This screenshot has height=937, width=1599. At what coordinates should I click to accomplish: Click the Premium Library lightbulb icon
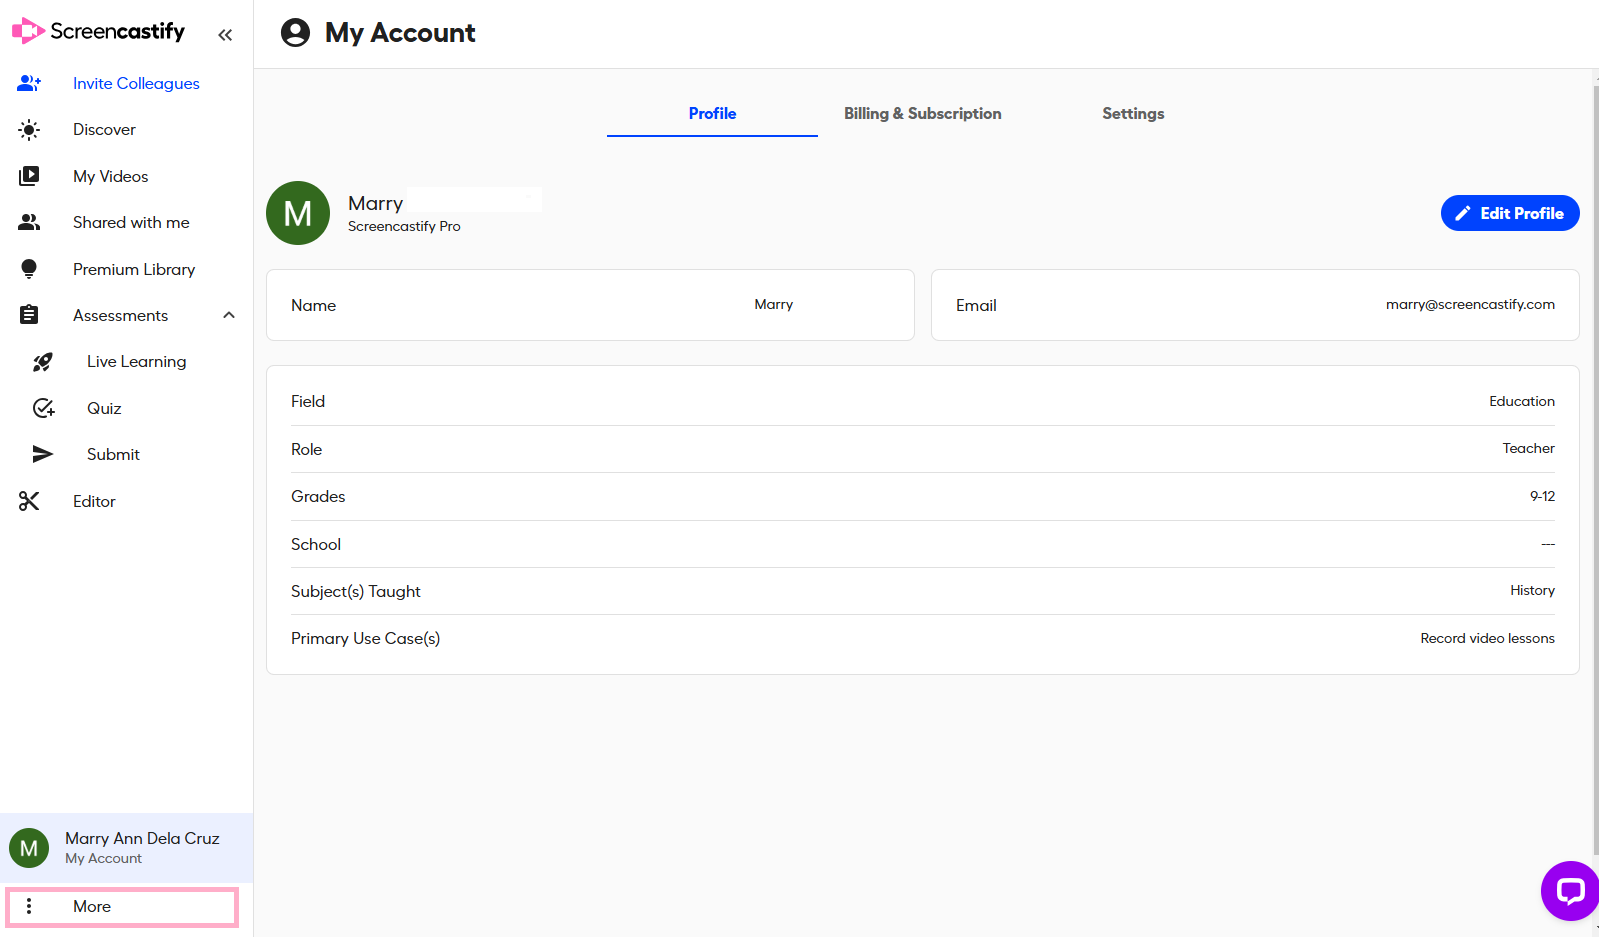point(29,269)
